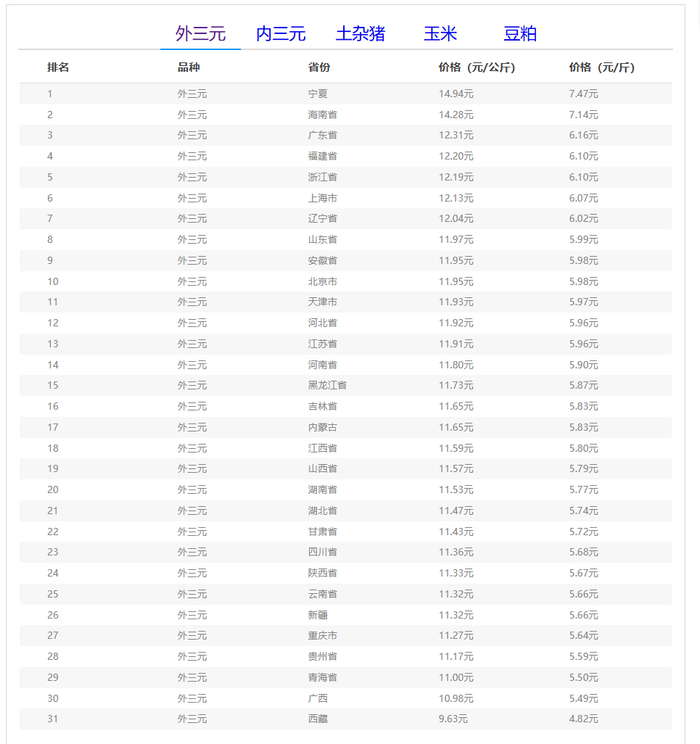Click the 排名 column header
Viewport: 700px width, 744px height.
(58, 67)
